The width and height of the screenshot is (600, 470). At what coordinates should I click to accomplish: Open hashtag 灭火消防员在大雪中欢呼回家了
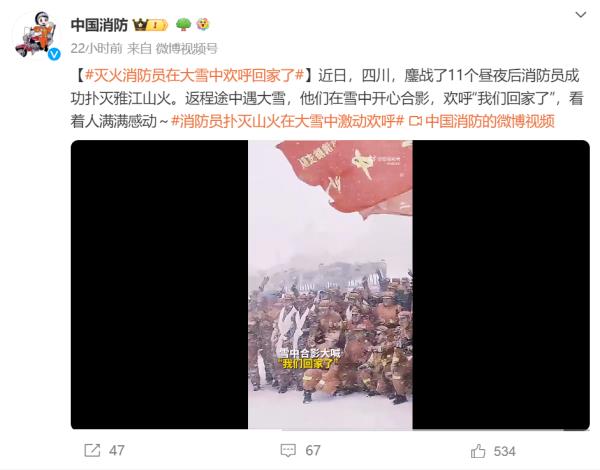coord(194,75)
